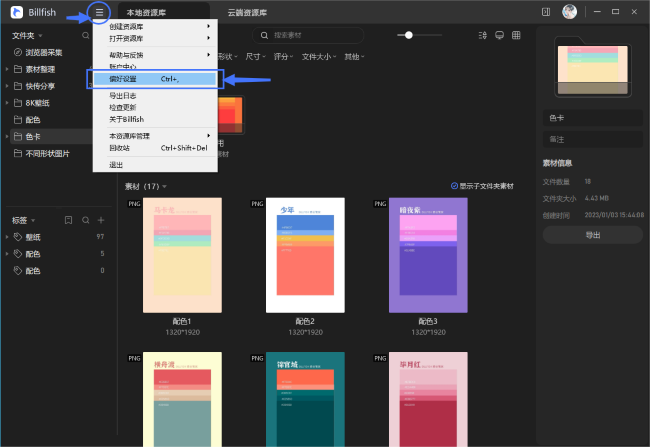Click the hamburger main menu icon
The image size is (650, 447).
[x=98, y=12]
